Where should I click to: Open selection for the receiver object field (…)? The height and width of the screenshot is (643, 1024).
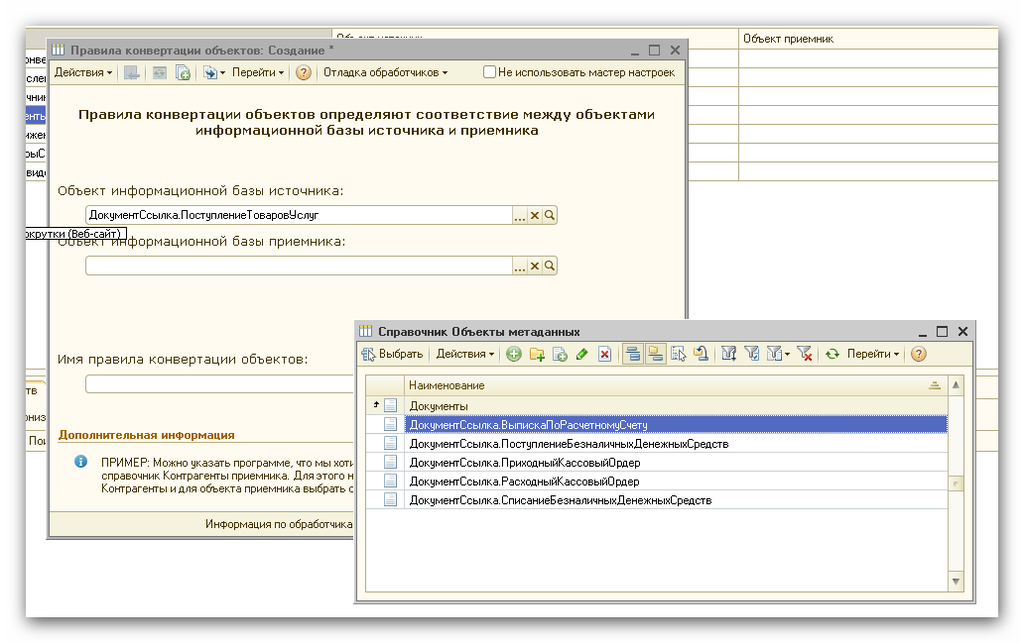(520, 266)
